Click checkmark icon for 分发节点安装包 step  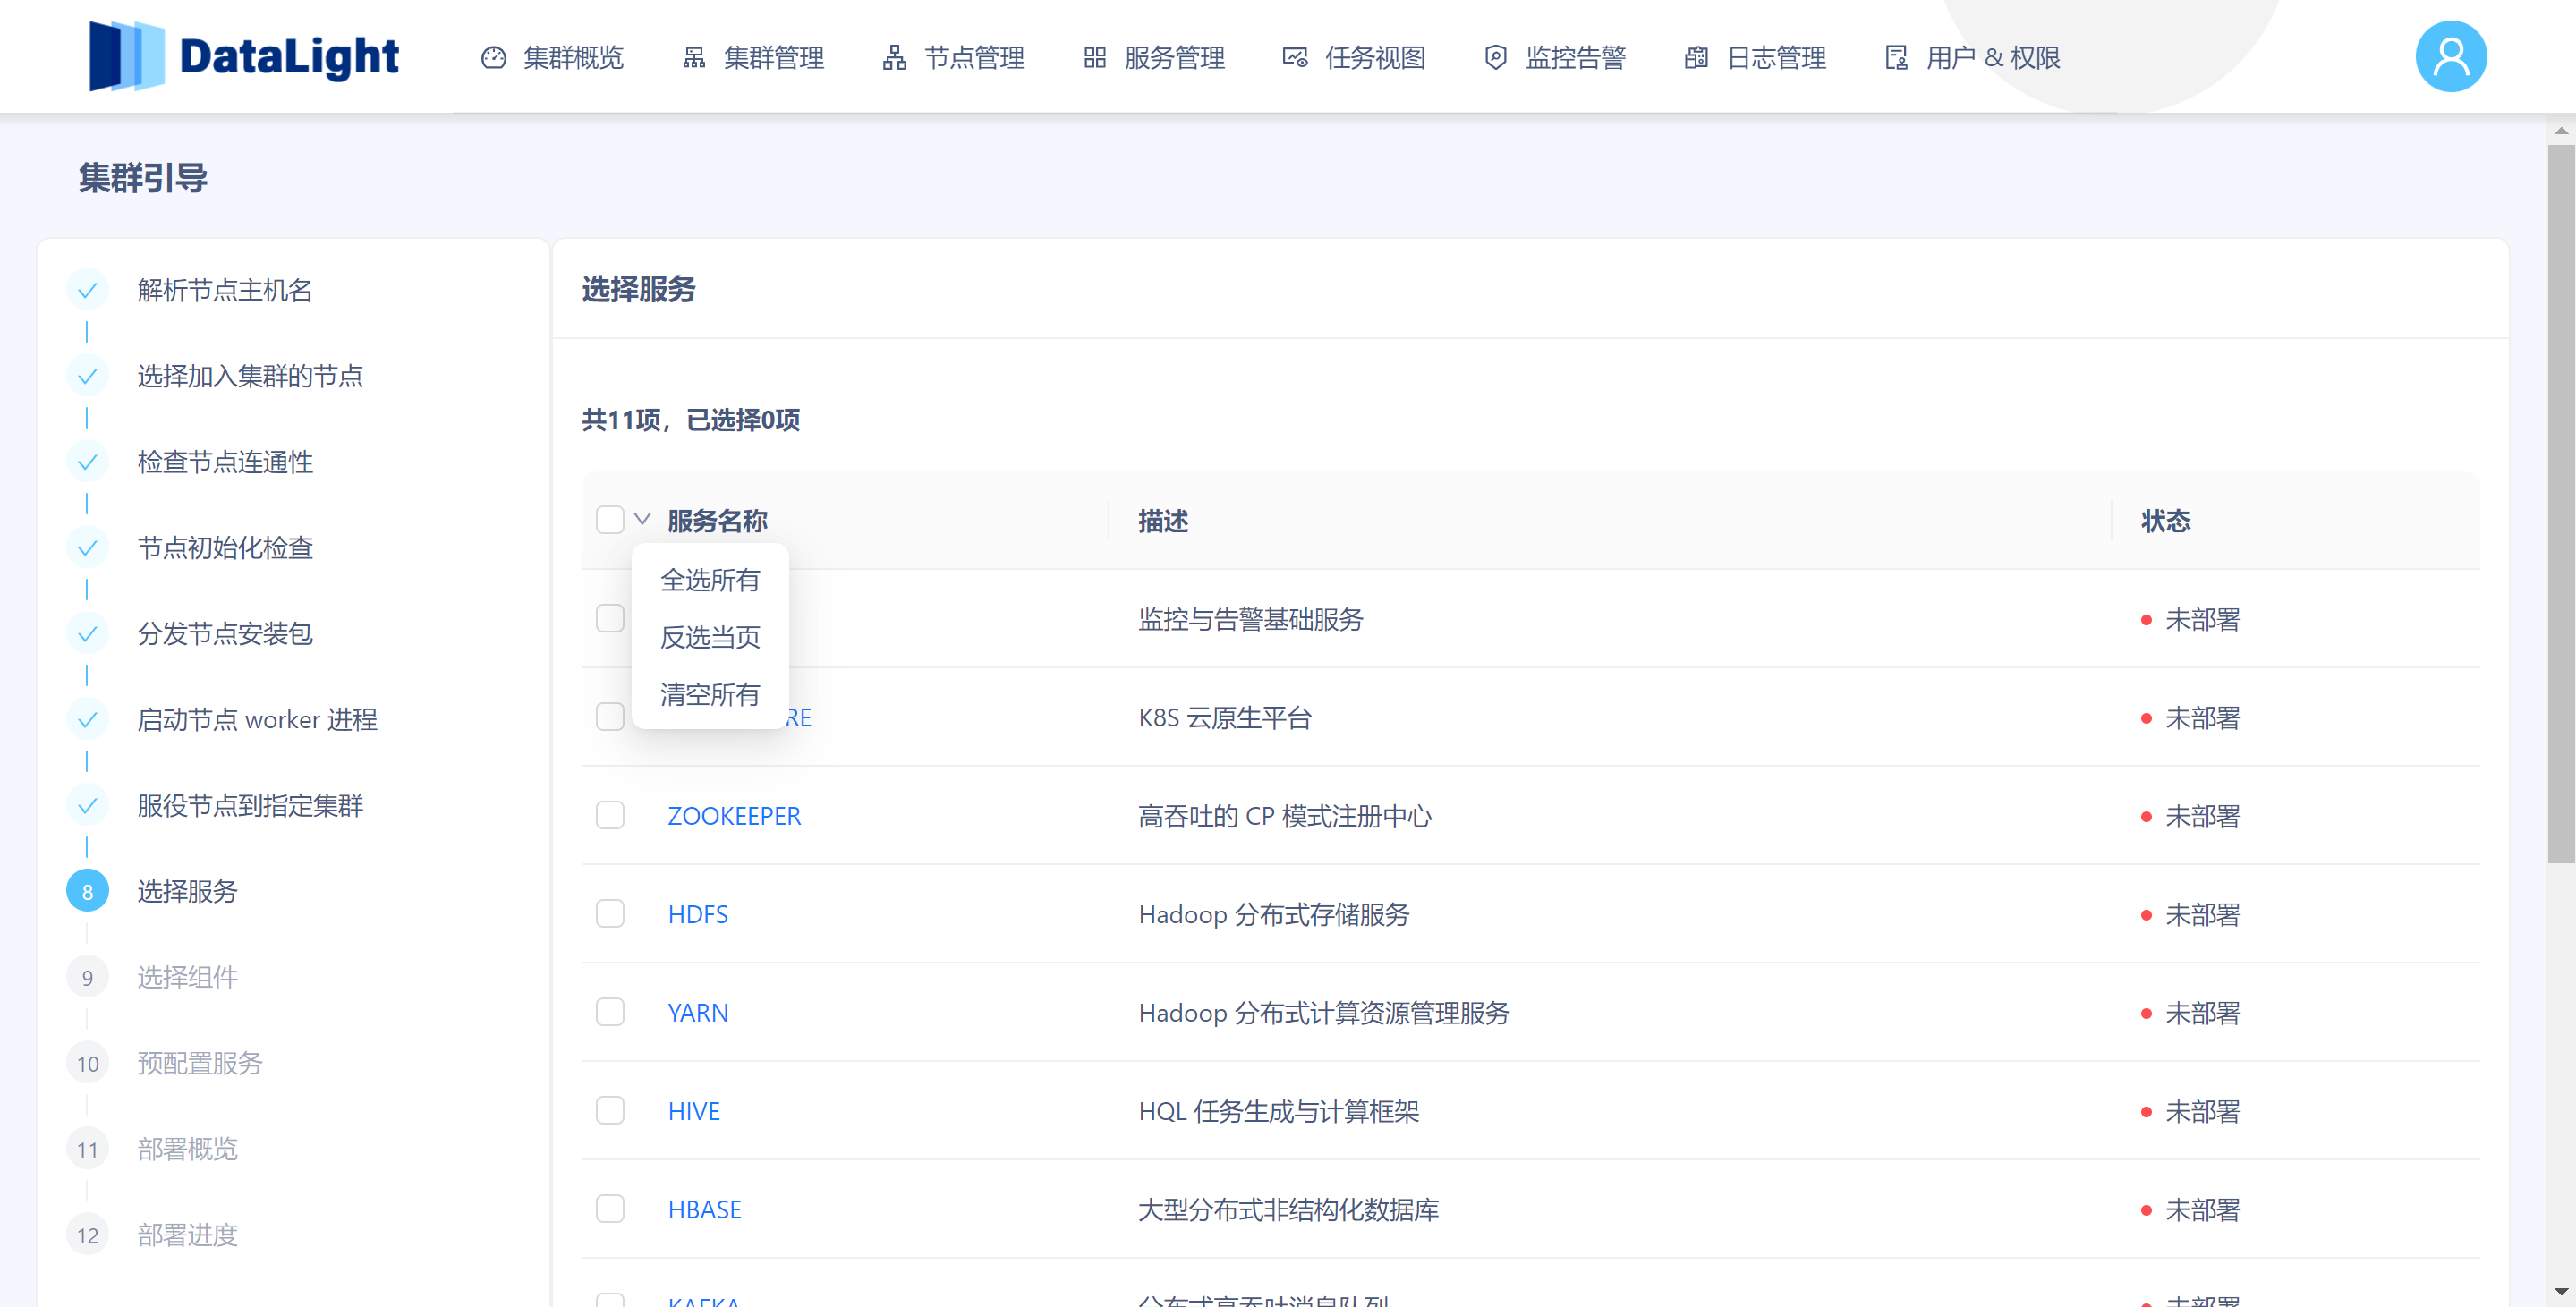click(87, 634)
